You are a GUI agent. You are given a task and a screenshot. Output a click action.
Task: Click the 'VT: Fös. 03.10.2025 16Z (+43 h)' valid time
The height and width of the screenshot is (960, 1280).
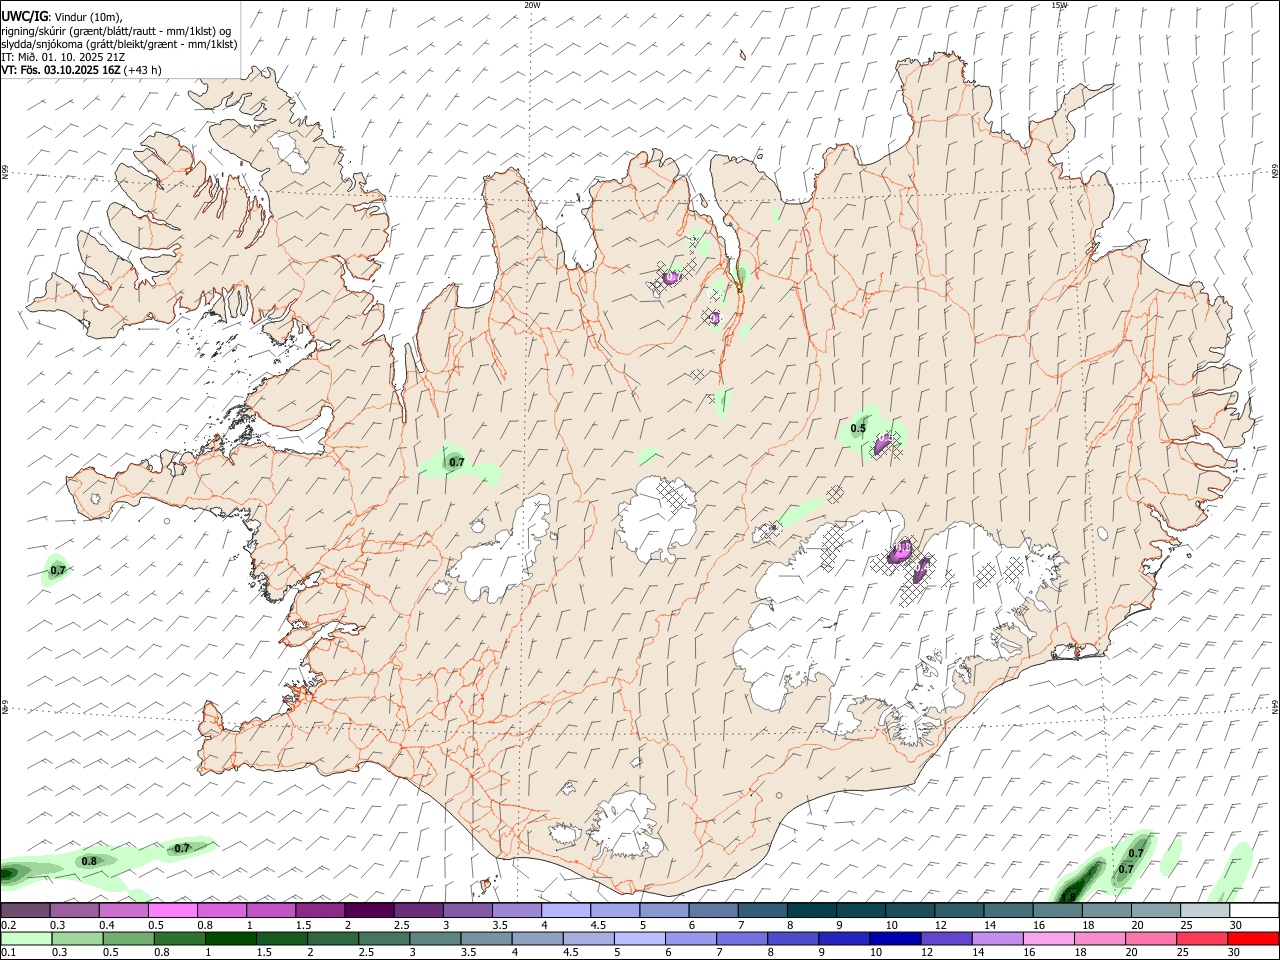(x=81, y=70)
